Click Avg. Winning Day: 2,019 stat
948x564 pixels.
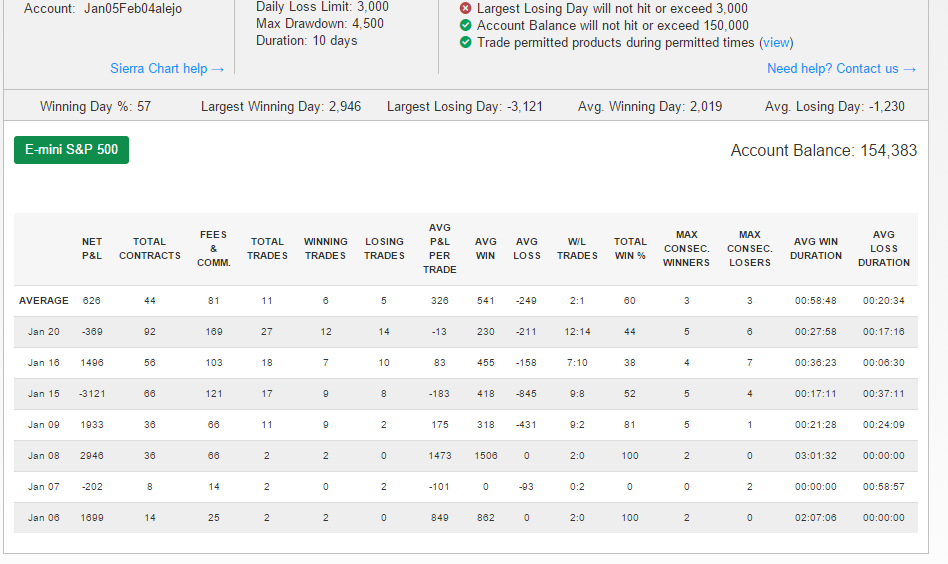tap(650, 106)
